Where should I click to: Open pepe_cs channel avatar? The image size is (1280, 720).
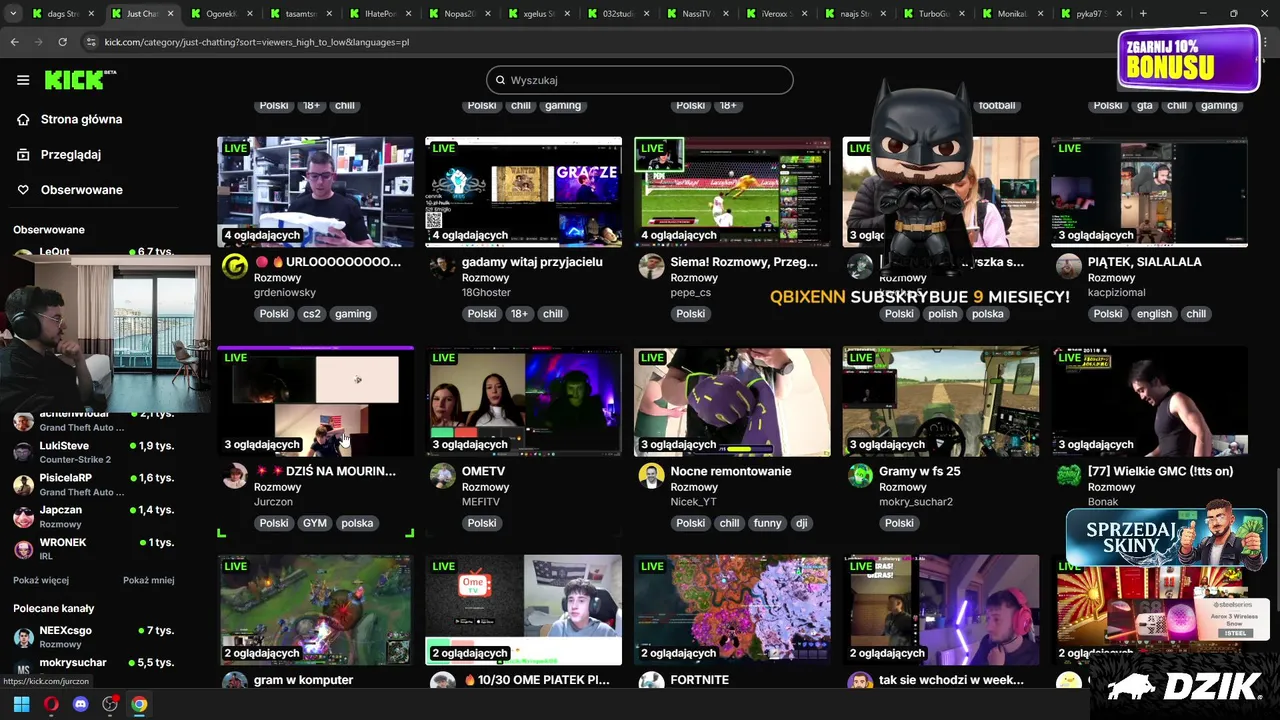coord(651,266)
